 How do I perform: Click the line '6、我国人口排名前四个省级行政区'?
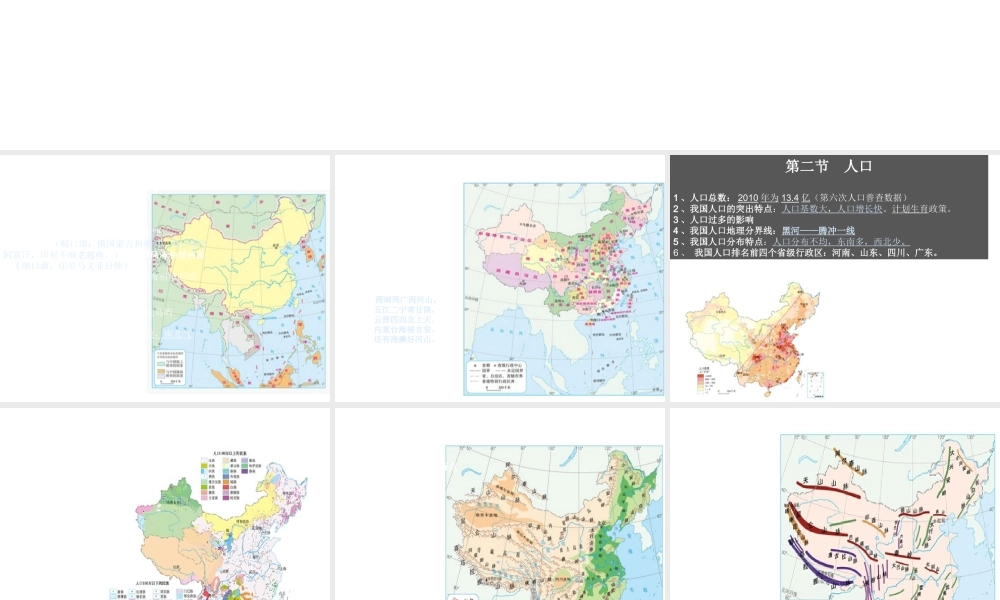[x=806, y=252]
